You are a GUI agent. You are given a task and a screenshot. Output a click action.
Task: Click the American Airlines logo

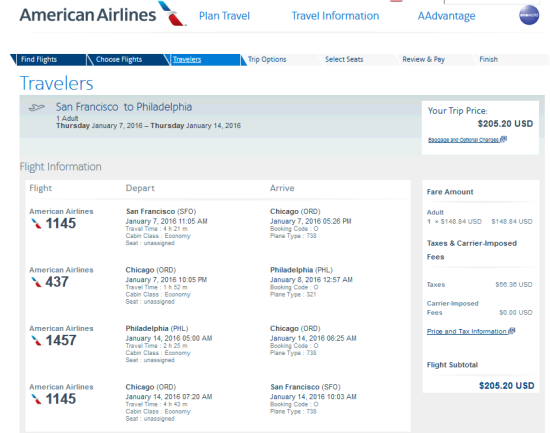point(103,14)
